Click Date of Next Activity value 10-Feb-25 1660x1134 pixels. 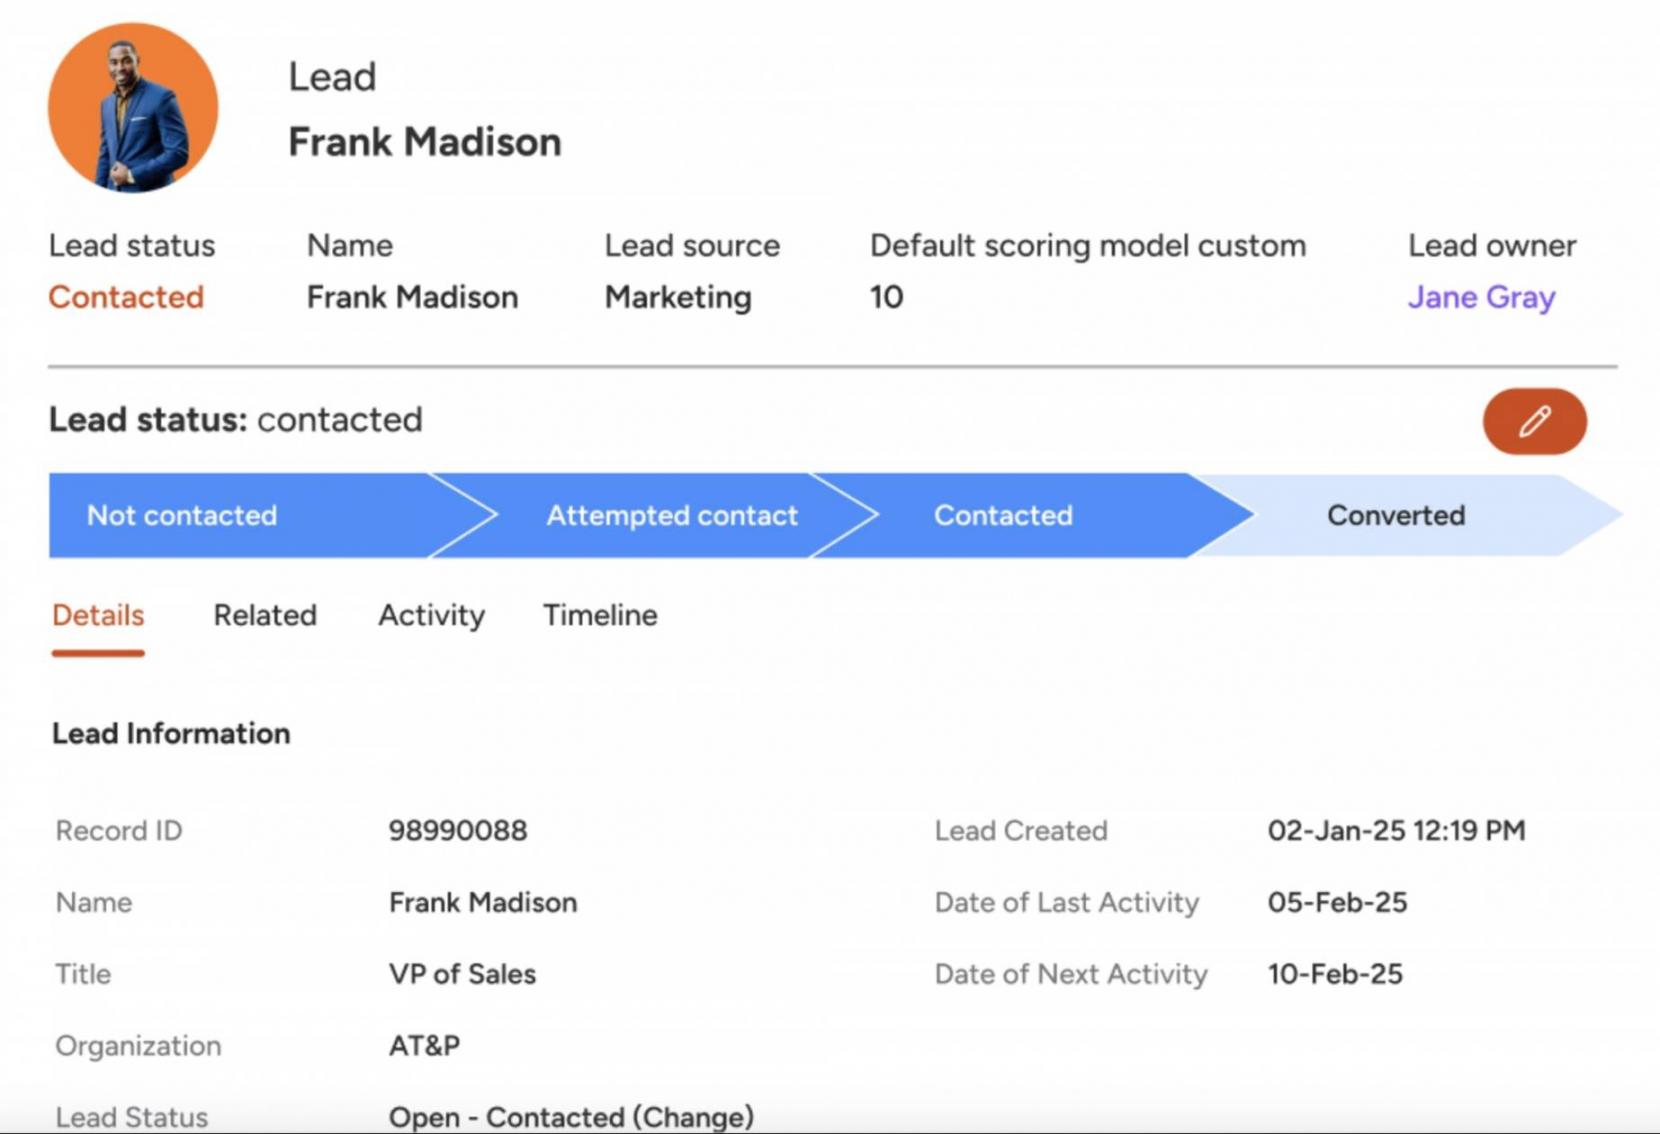tap(1335, 974)
